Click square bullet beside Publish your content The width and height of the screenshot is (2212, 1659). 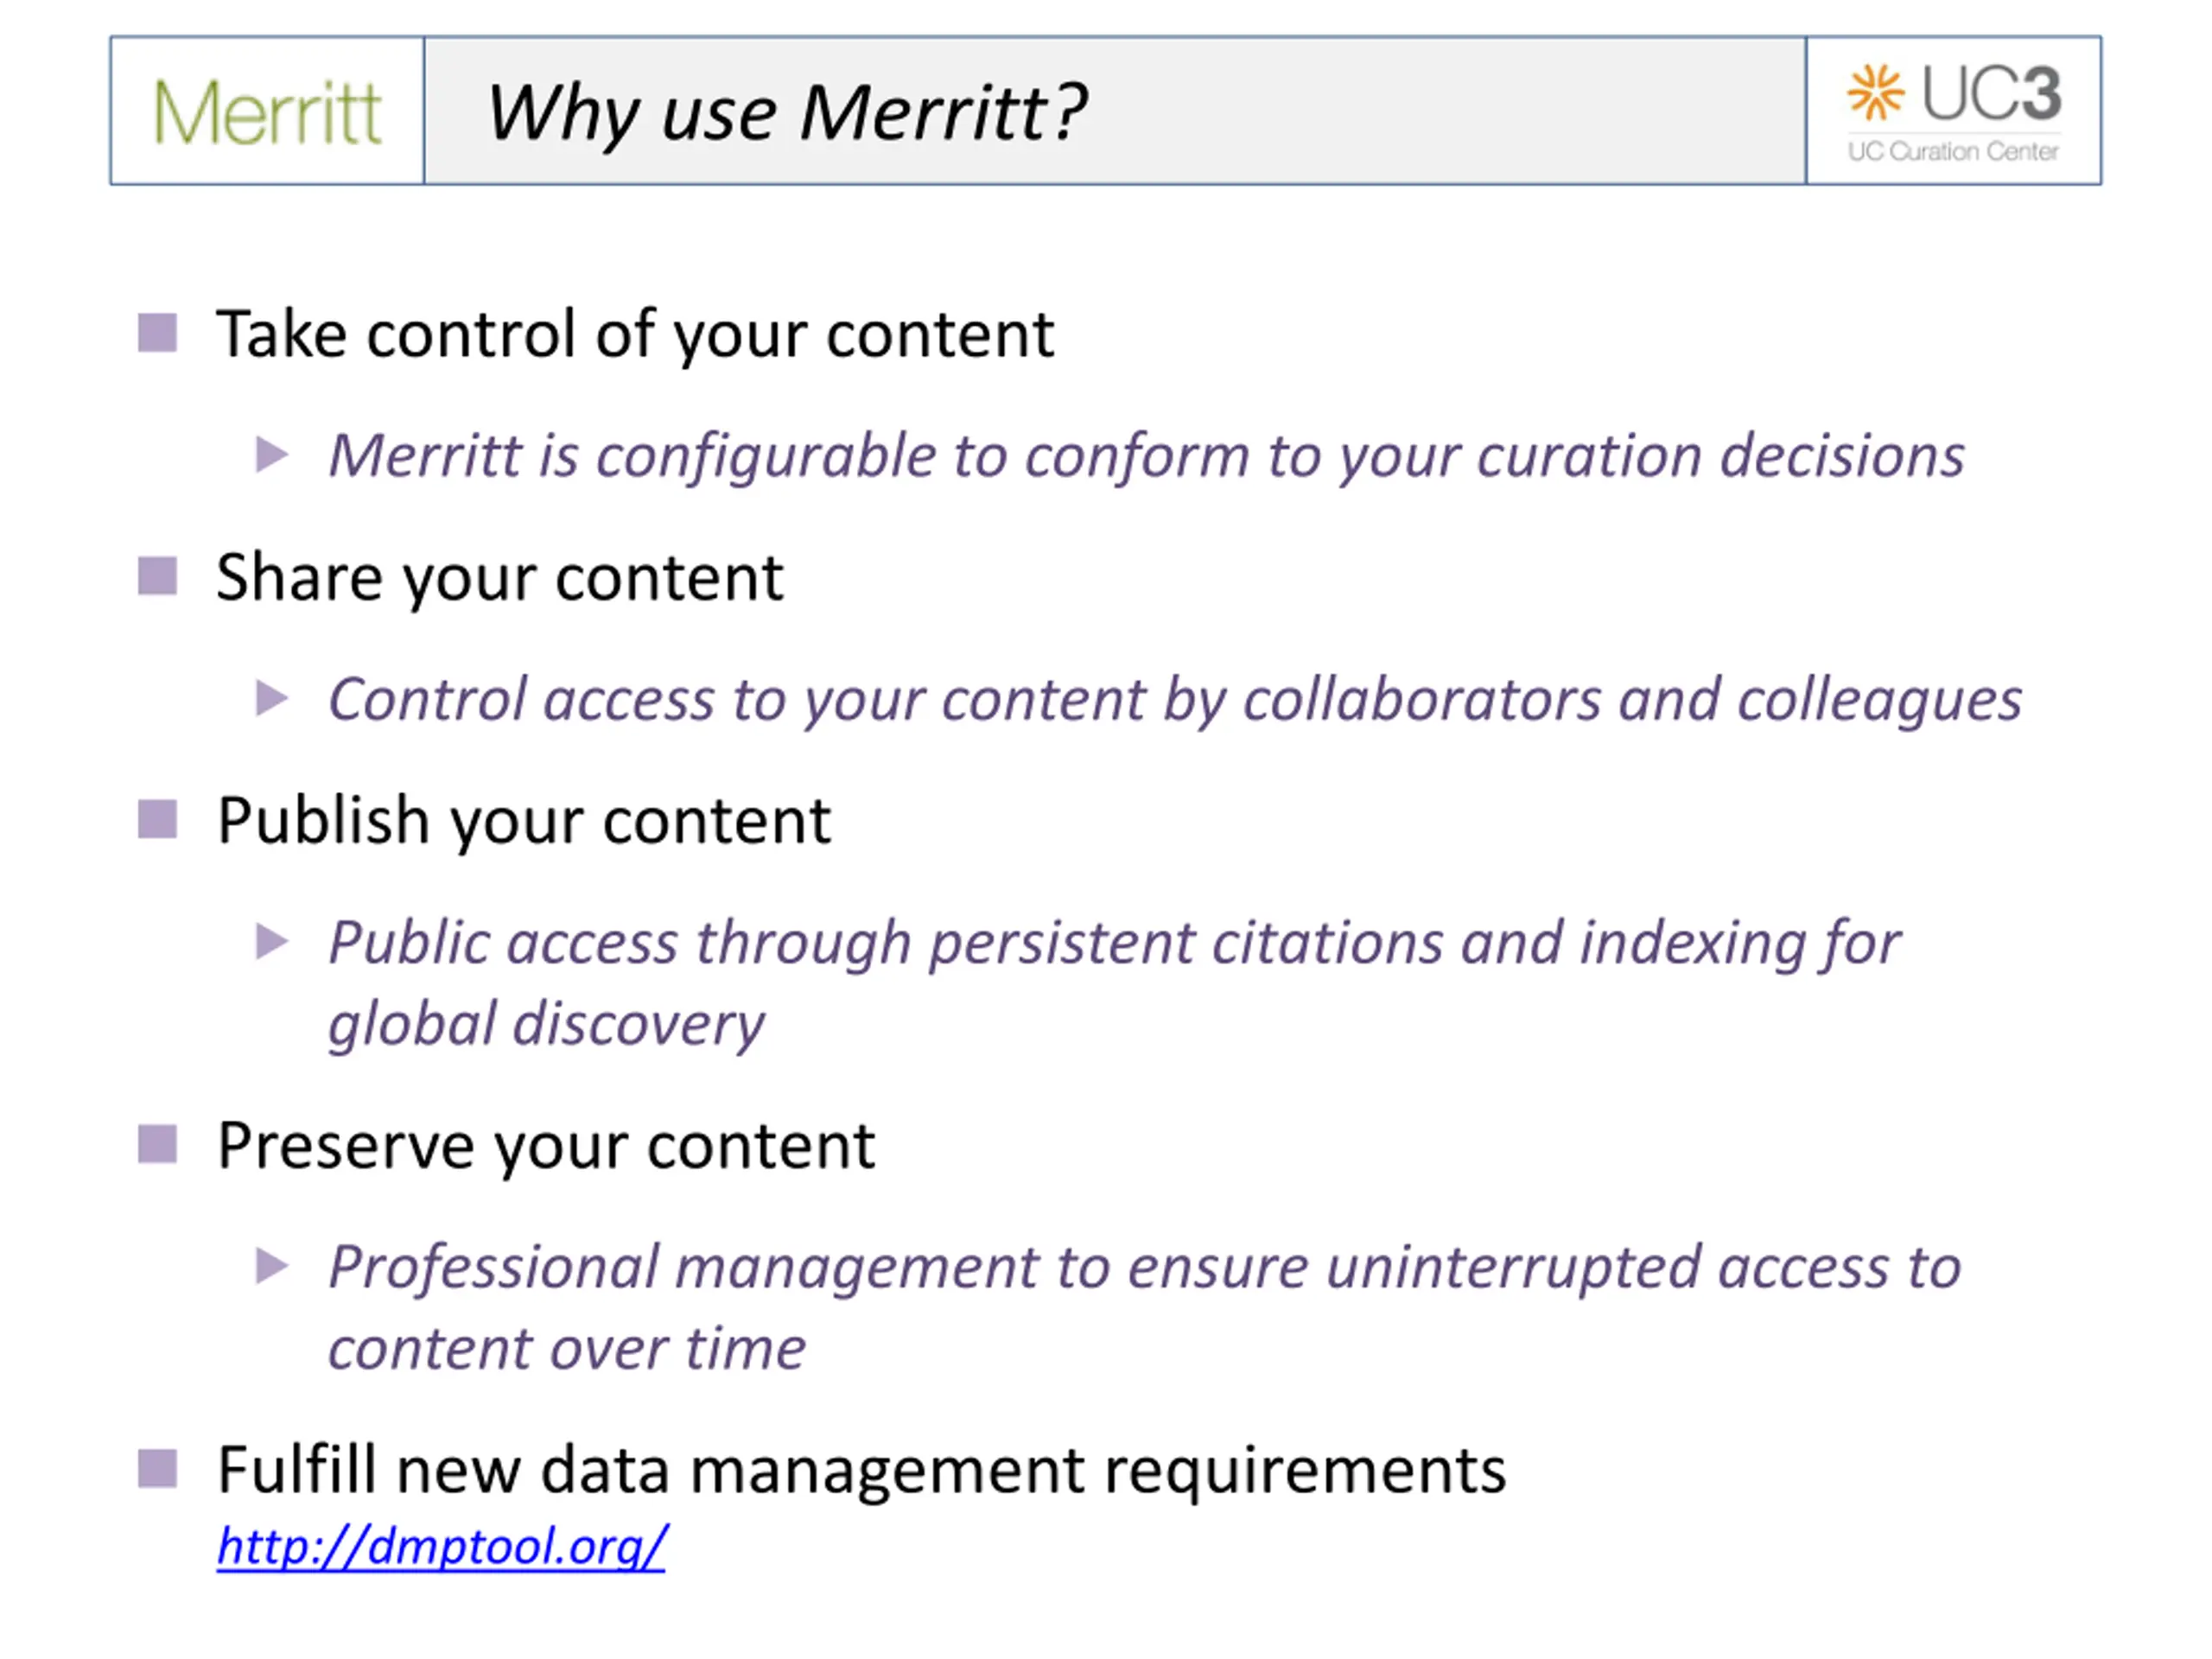(157, 820)
